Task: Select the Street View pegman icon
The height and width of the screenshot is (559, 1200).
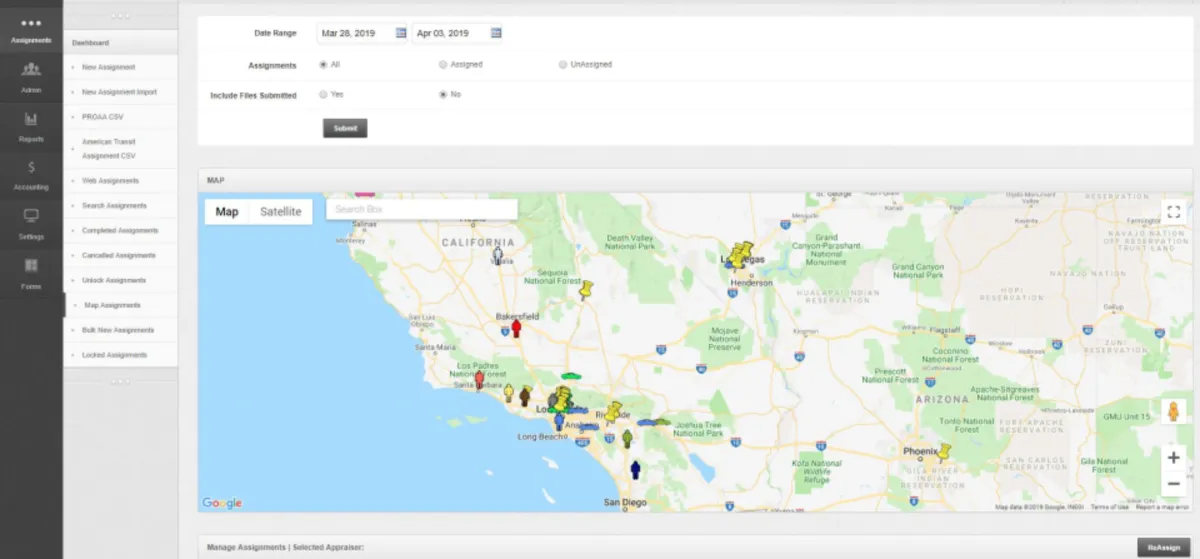Action: (1174, 412)
